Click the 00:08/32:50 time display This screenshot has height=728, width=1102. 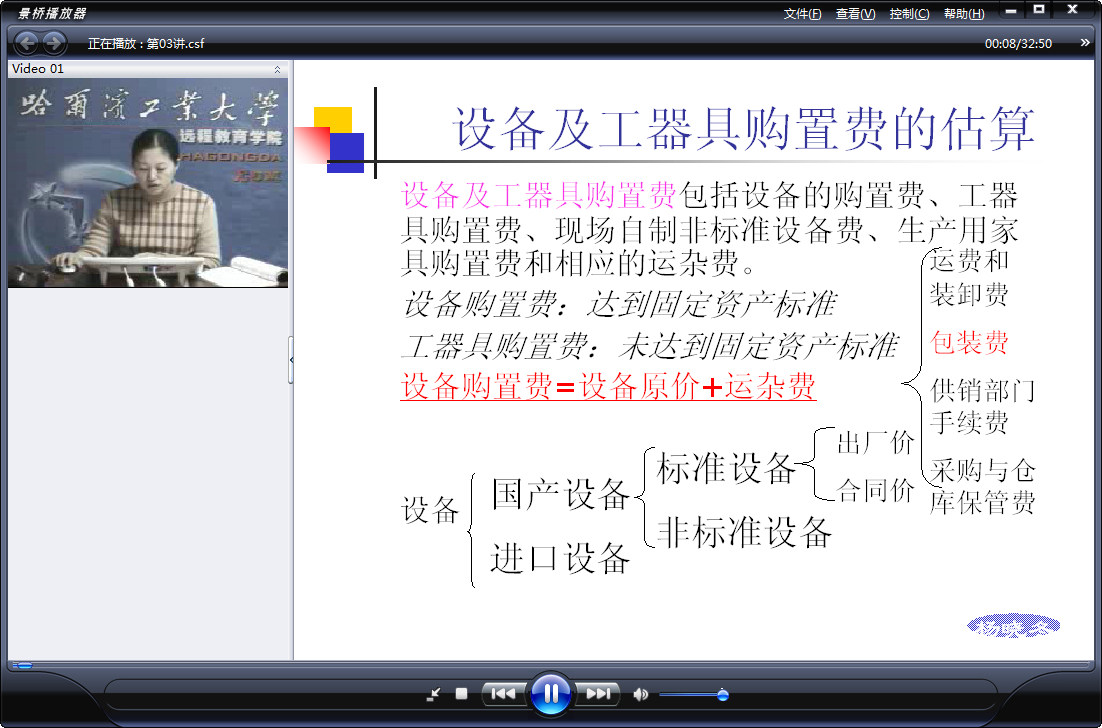tap(1018, 44)
